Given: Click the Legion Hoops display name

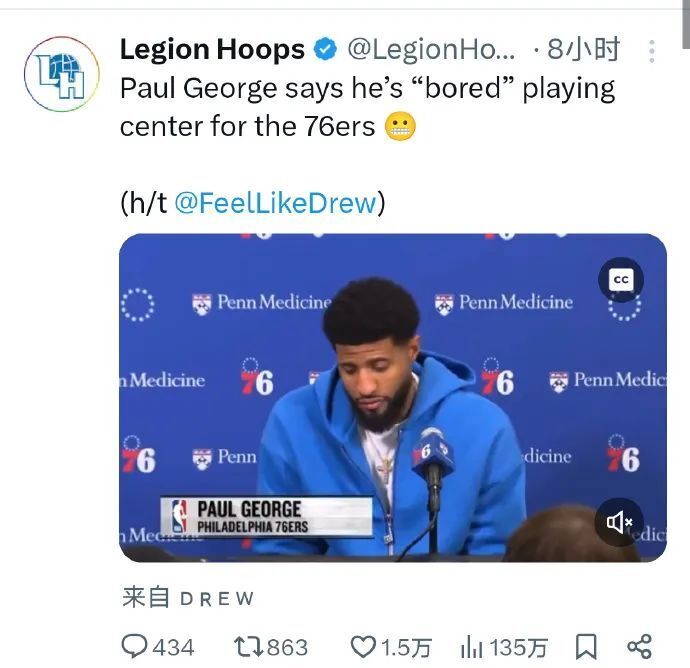Looking at the screenshot, I should pyautogui.click(x=212, y=49).
